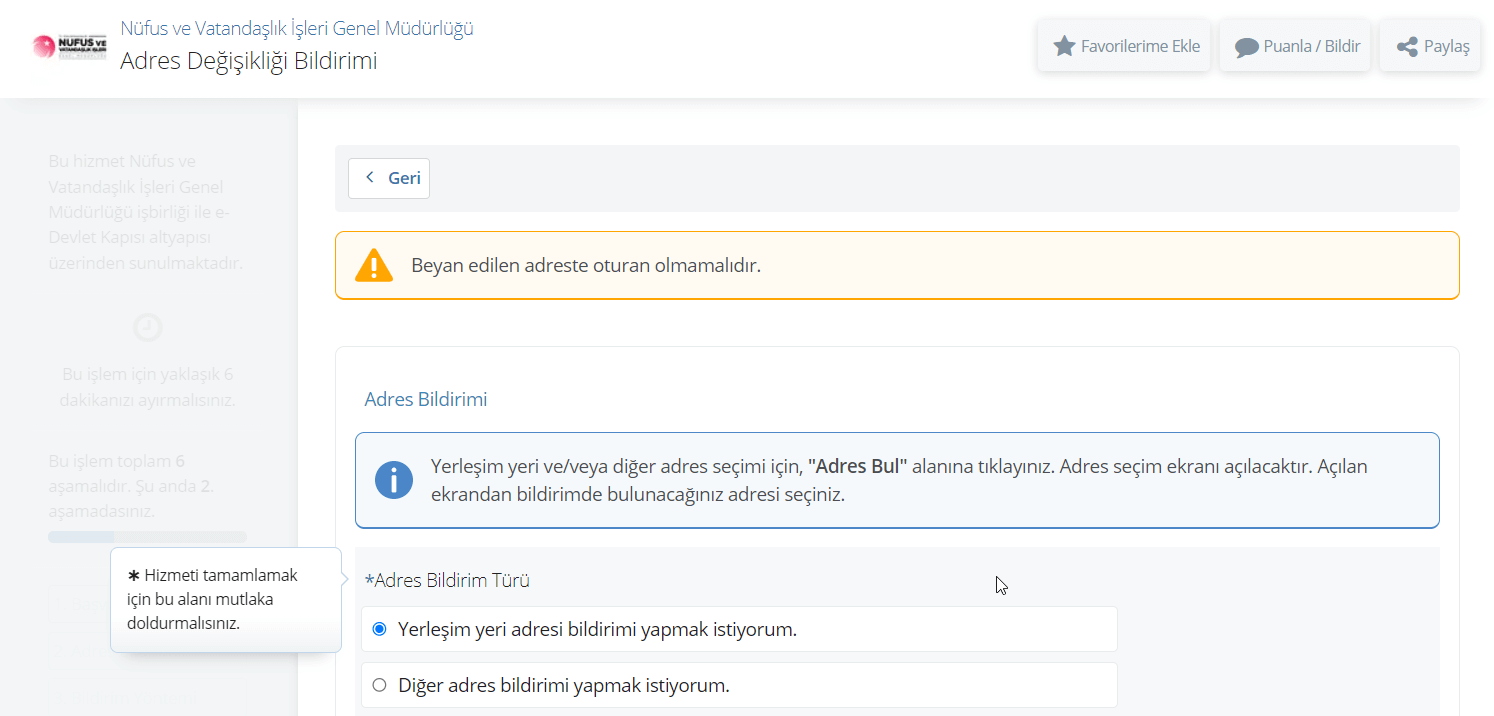1494x716 pixels.
Task: Click the speech bubble icon for Puanla / Bildir
Action: pos(1246,47)
